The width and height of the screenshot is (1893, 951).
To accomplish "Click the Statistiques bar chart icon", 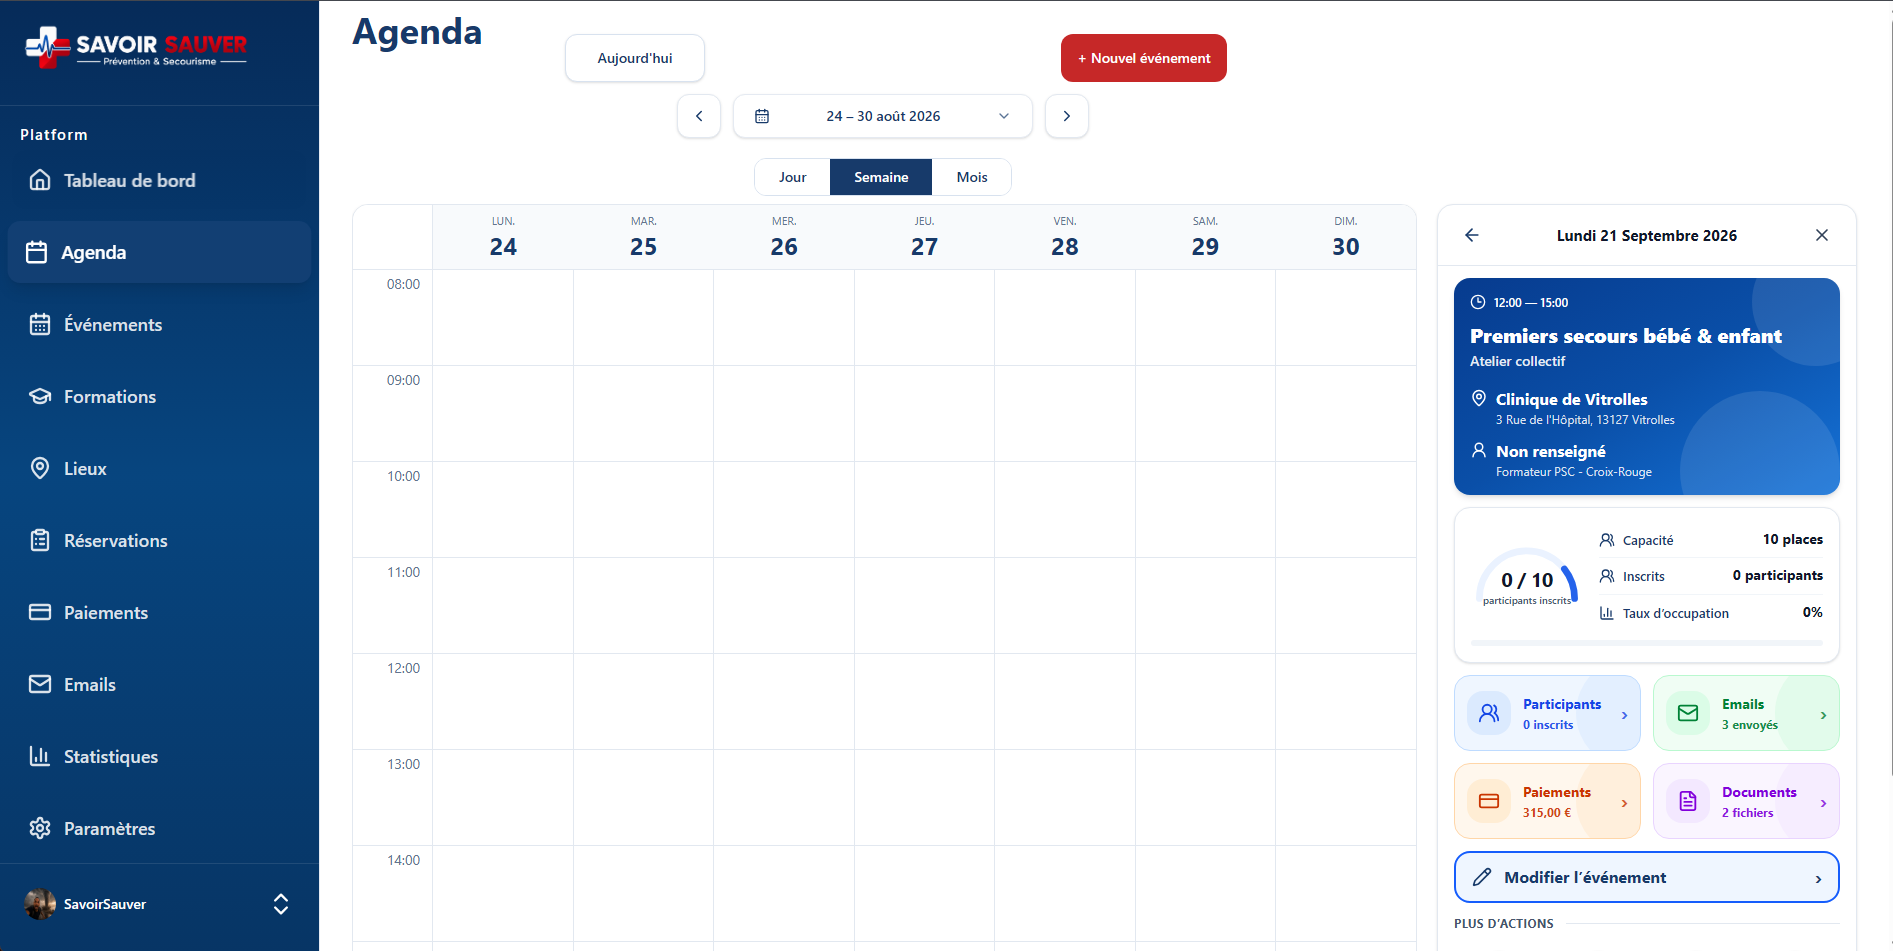I will [40, 756].
